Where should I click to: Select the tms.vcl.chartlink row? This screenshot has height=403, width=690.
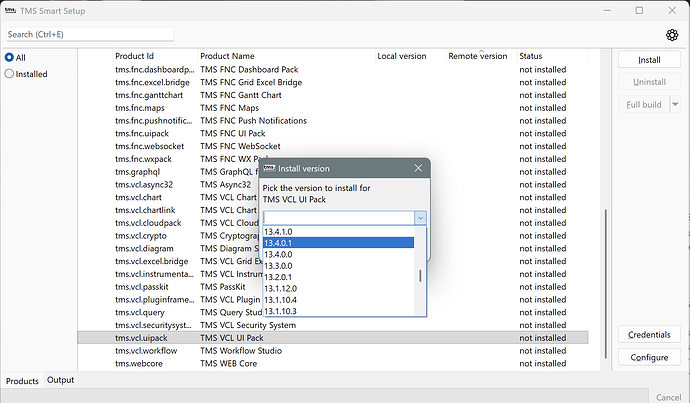(333, 210)
